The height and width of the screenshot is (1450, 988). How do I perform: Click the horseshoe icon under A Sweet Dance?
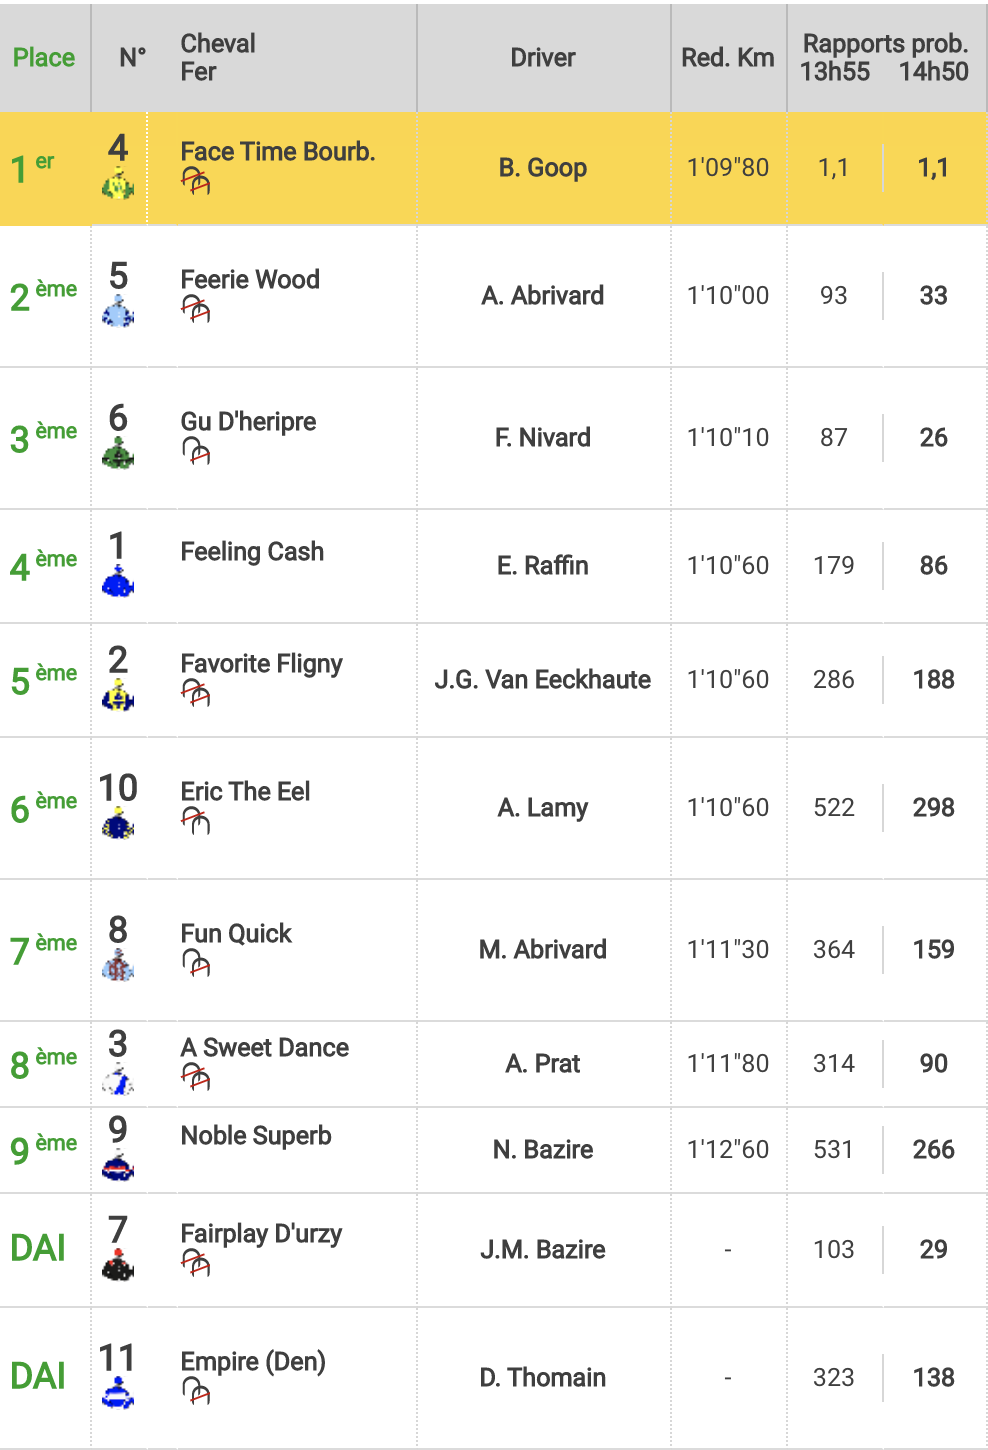196,1077
